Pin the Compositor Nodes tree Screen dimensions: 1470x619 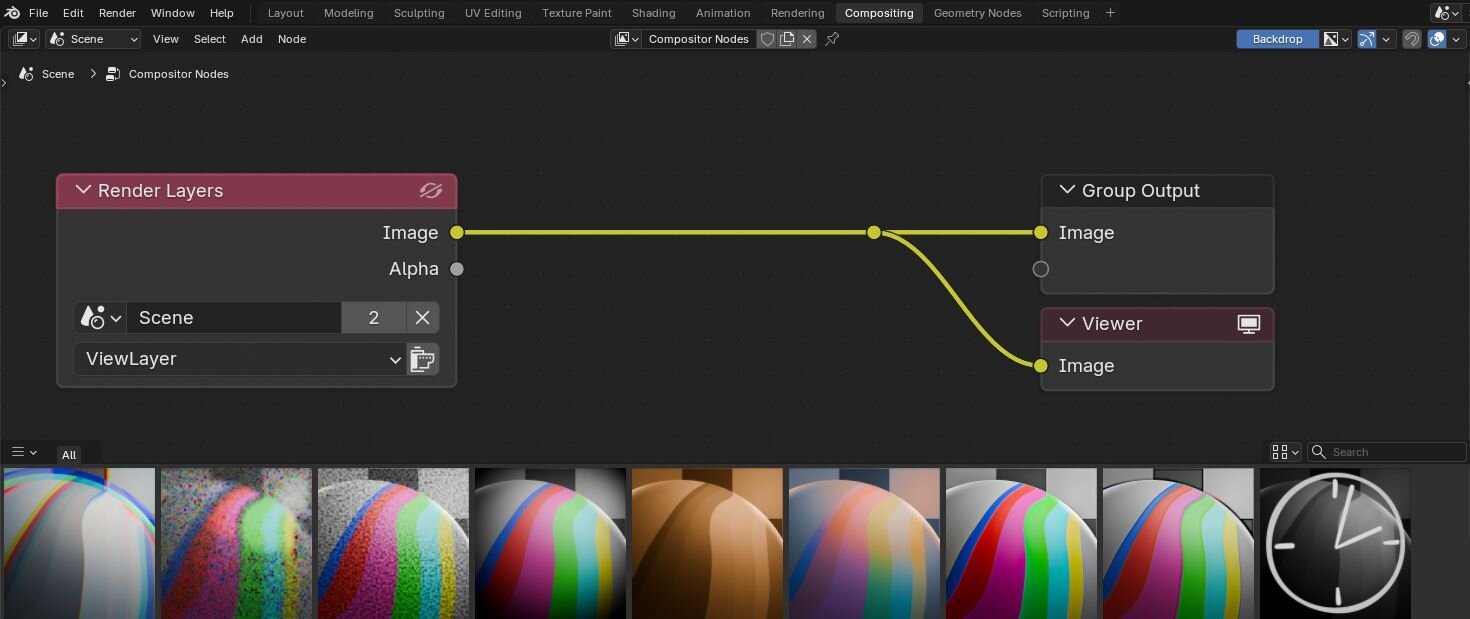[x=832, y=39]
